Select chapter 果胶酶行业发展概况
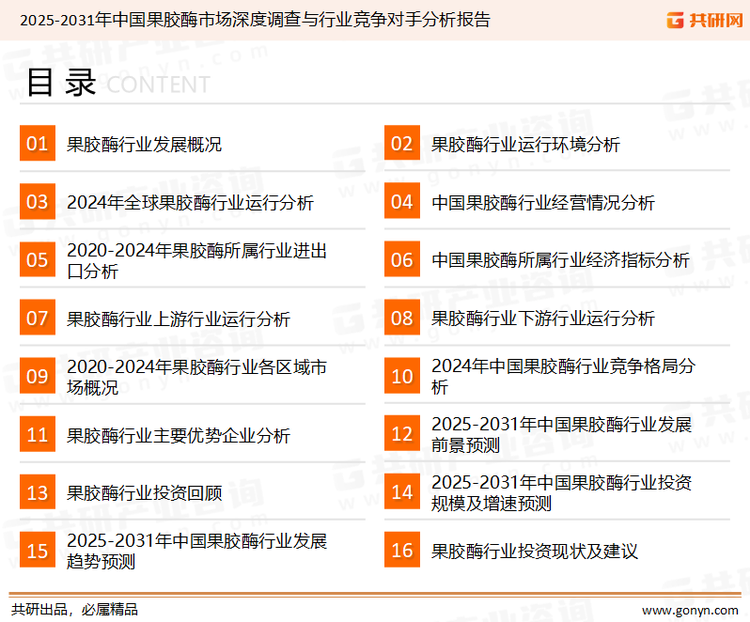750x622 pixels. [x=144, y=144]
